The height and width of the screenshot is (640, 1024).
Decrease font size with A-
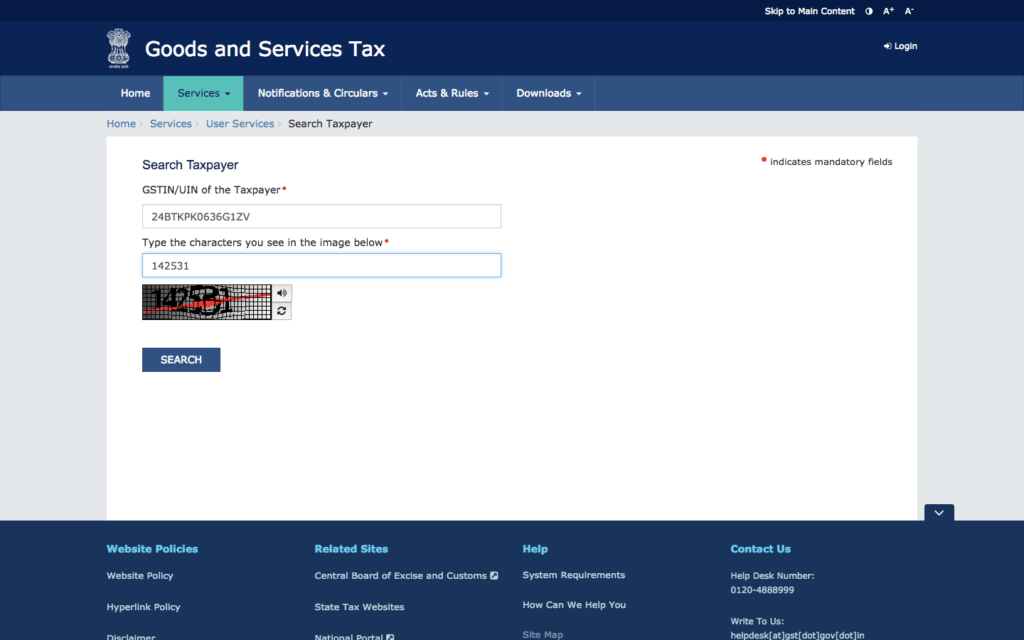(909, 11)
